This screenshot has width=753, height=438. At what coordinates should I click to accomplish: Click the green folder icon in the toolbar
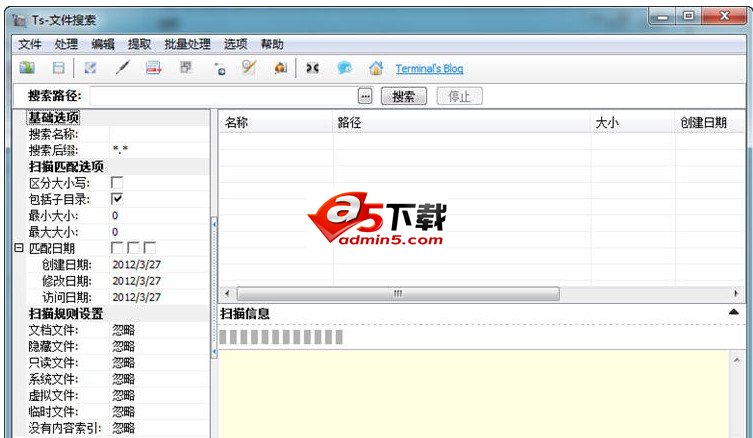[x=27, y=68]
